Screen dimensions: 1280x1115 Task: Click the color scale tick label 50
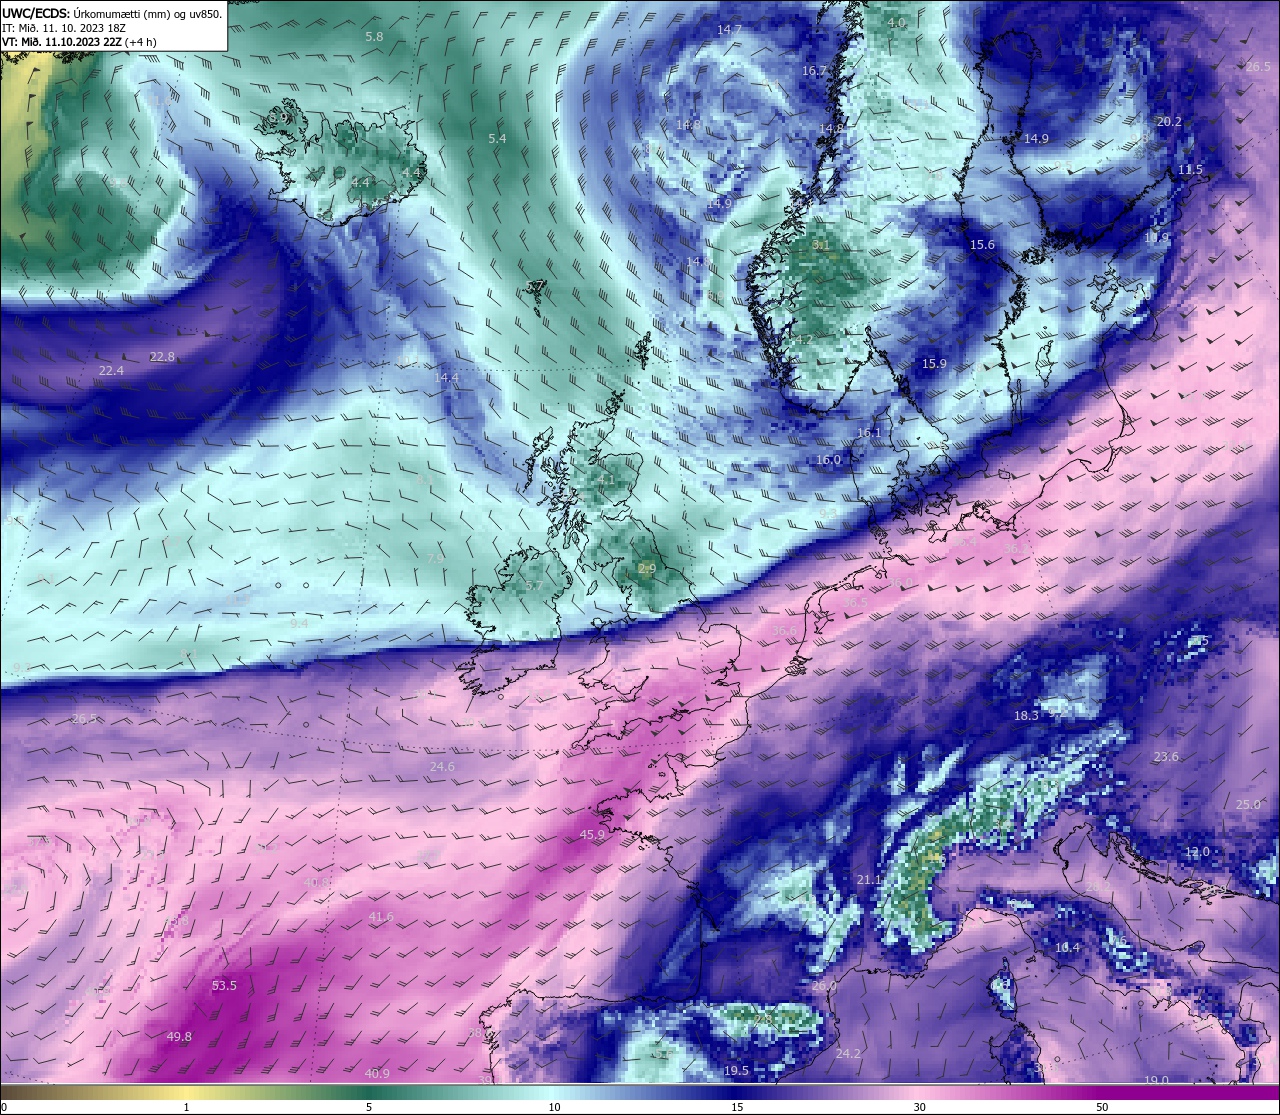pyautogui.click(x=1101, y=1107)
